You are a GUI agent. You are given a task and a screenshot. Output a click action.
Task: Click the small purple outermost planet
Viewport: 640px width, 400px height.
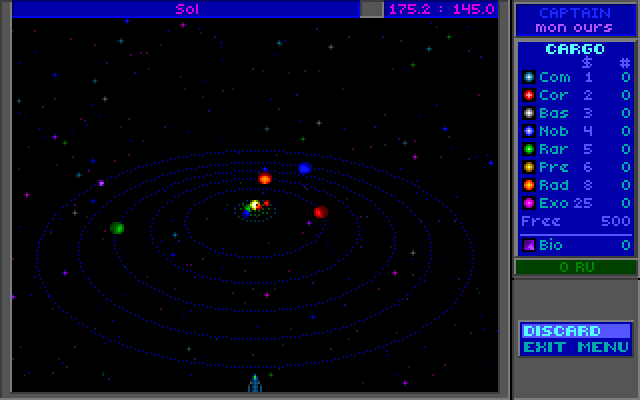[x=101, y=183]
